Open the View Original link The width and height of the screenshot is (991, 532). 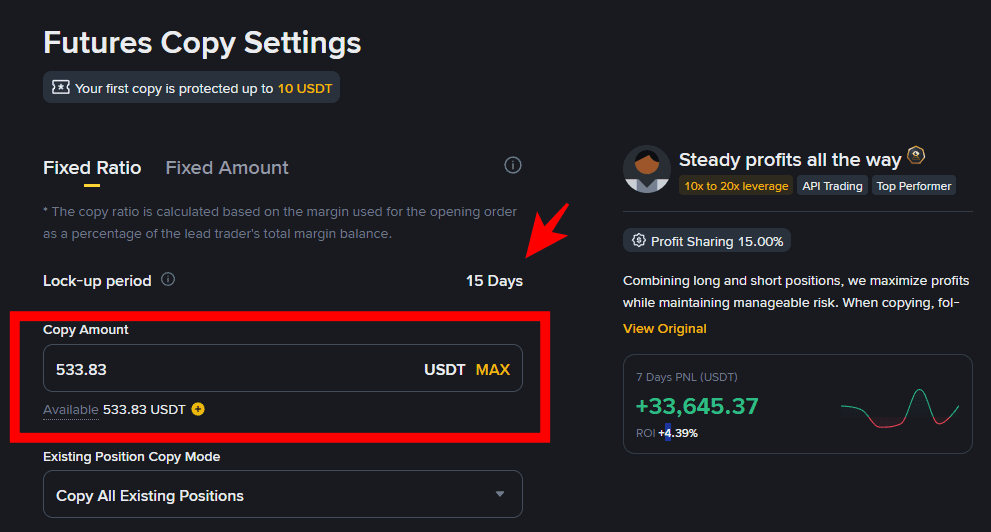(x=664, y=329)
